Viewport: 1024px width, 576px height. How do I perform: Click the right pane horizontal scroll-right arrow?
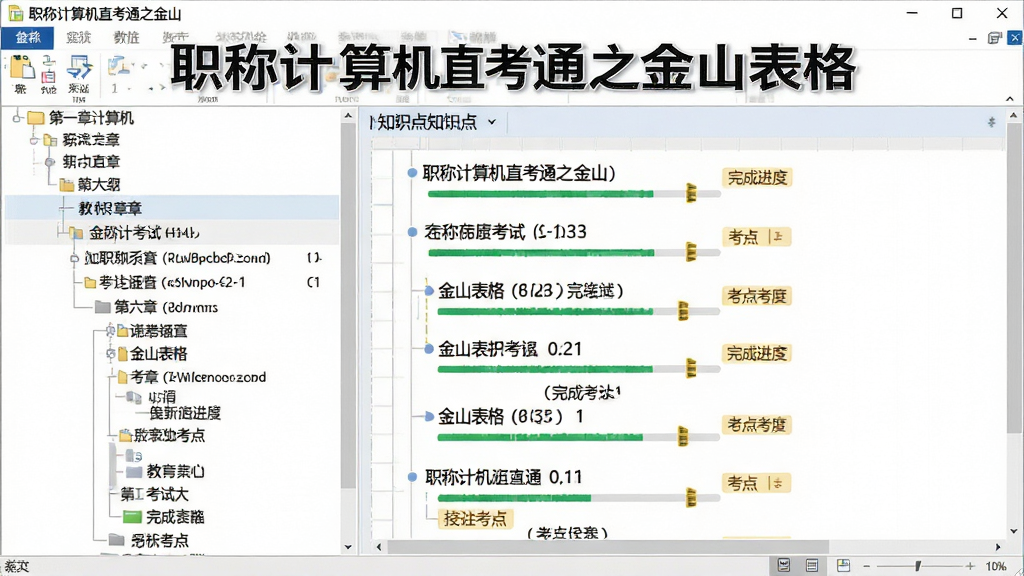tap(998, 547)
